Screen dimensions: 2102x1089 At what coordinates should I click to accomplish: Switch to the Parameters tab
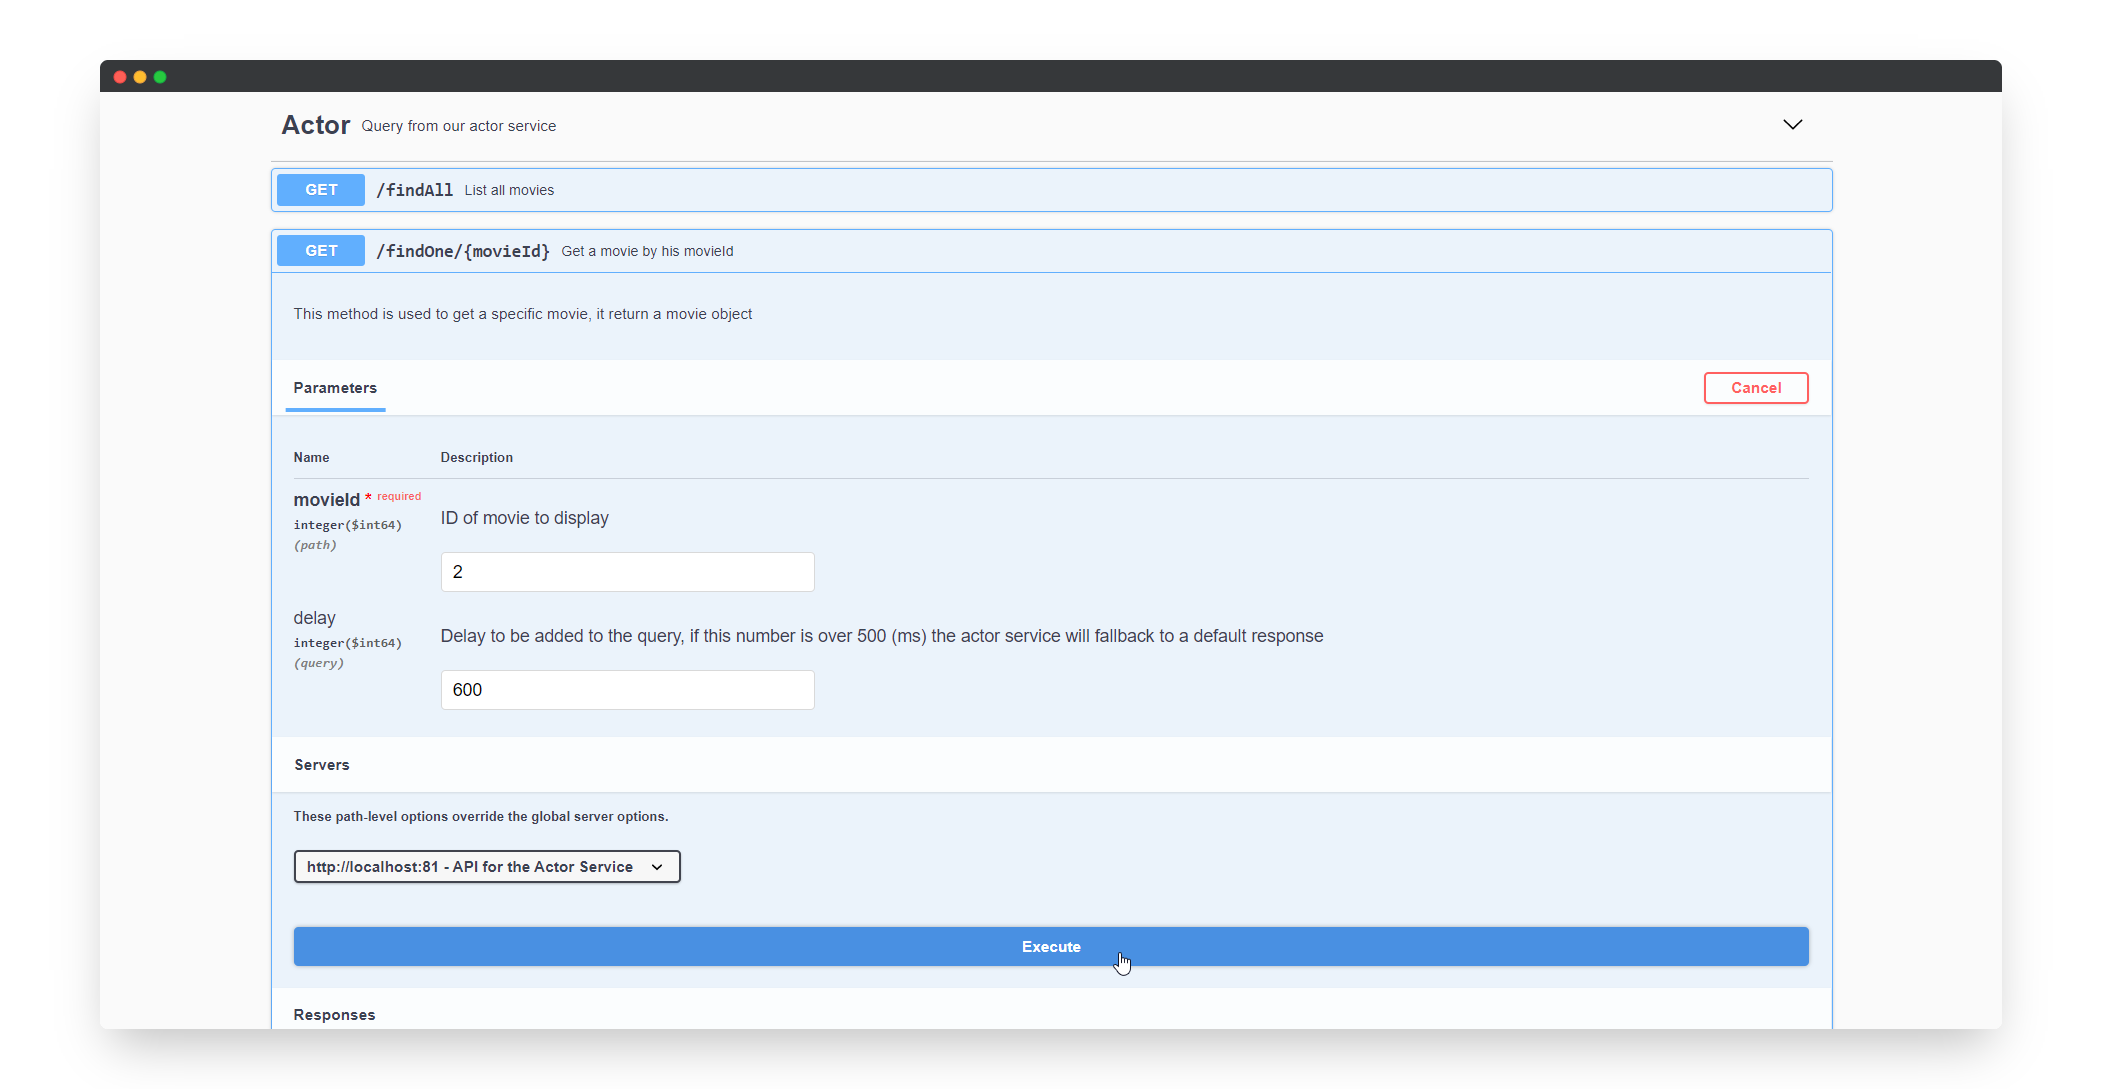[335, 388]
